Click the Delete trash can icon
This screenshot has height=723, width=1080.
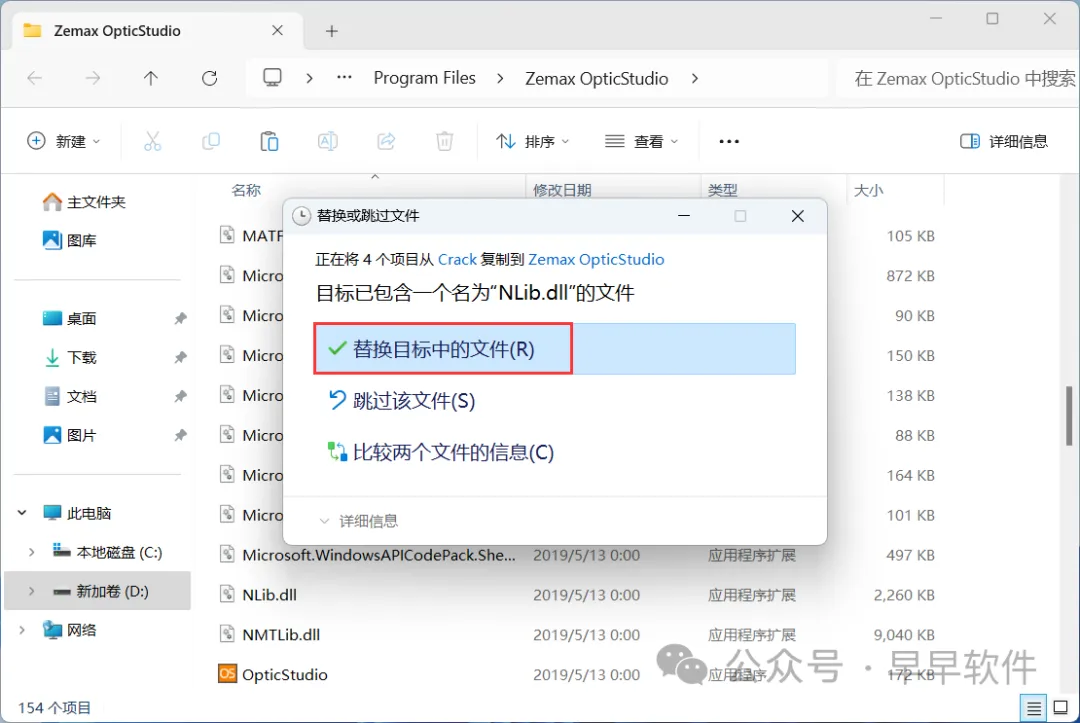pos(445,141)
